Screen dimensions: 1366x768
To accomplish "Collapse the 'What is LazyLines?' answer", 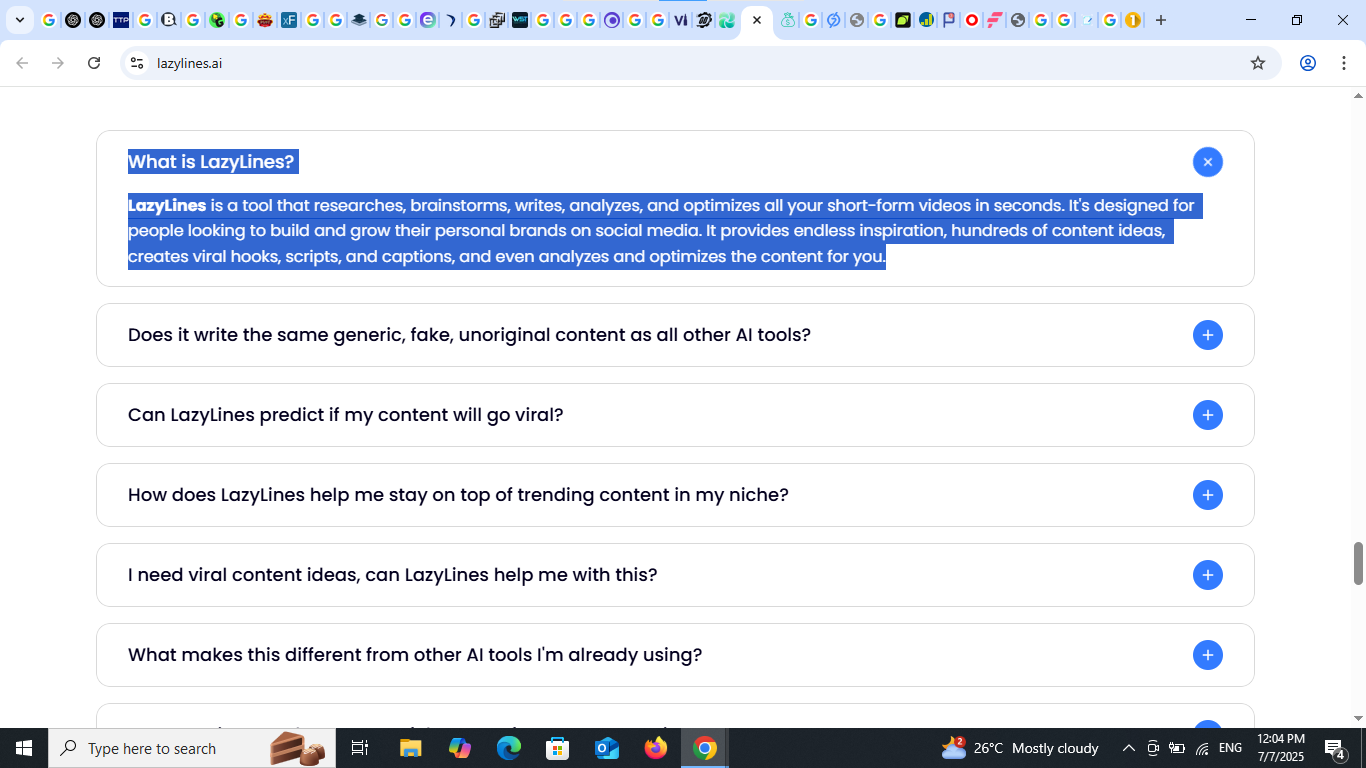I will coord(1207,162).
